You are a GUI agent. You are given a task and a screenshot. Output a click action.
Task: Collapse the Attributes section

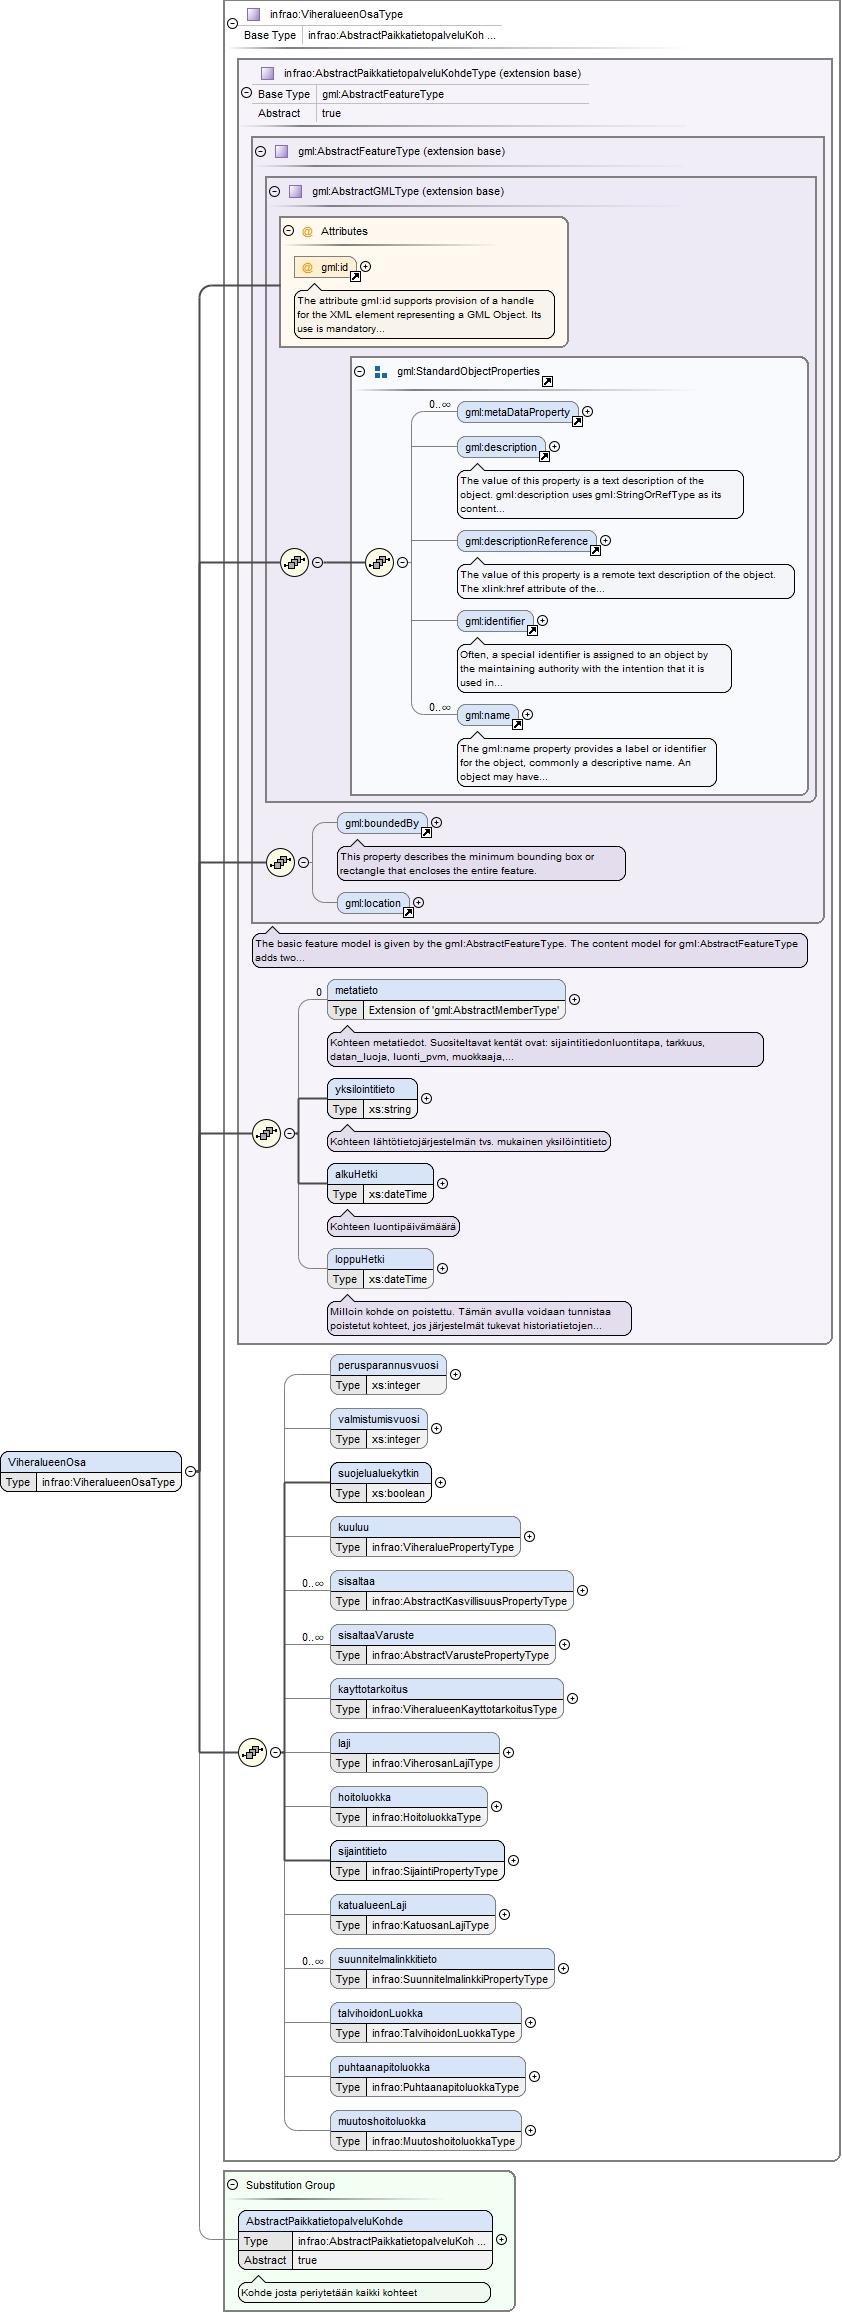click(288, 231)
